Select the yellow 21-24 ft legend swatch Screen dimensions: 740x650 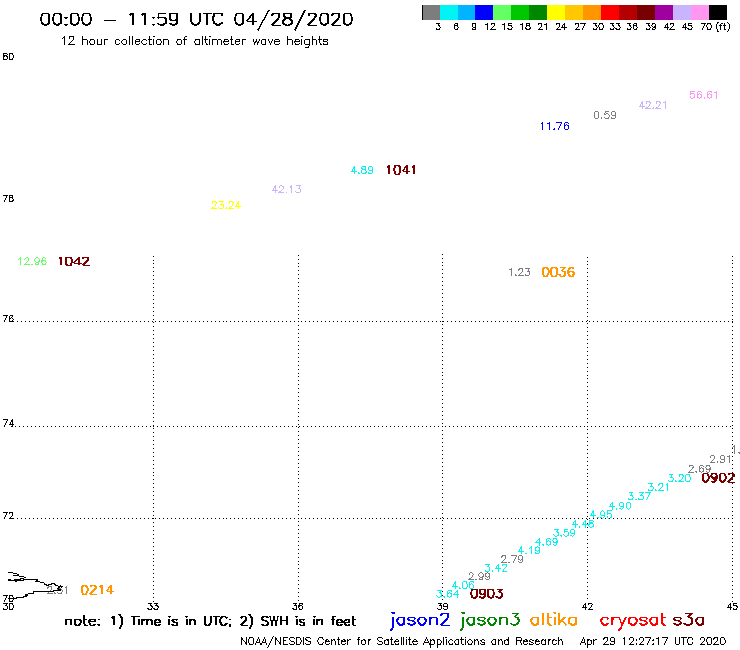pos(556,12)
